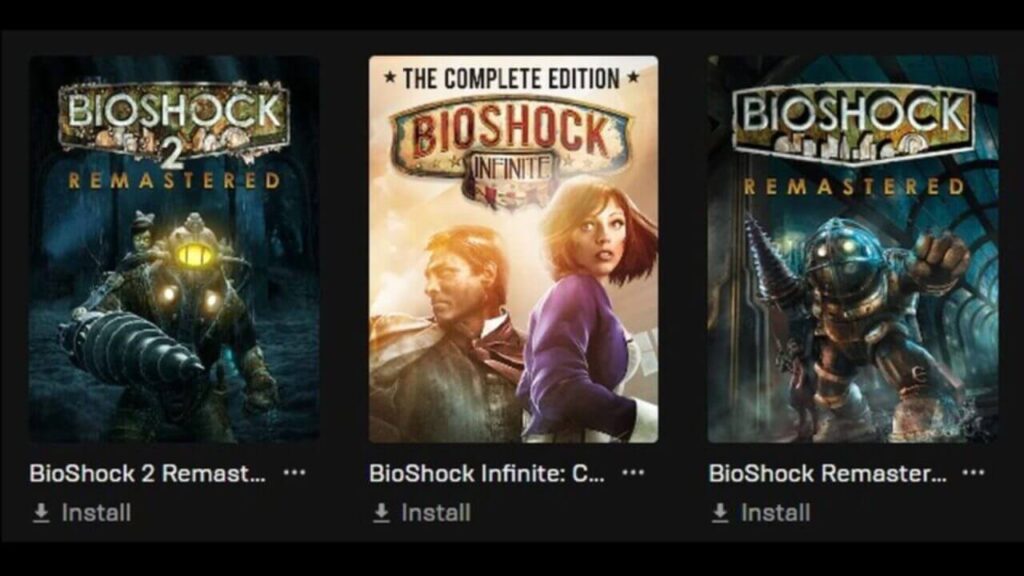The width and height of the screenshot is (1024, 576).
Task: Click "The Complete Edition" banner on the Infinite cover
Action: (511, 79)
